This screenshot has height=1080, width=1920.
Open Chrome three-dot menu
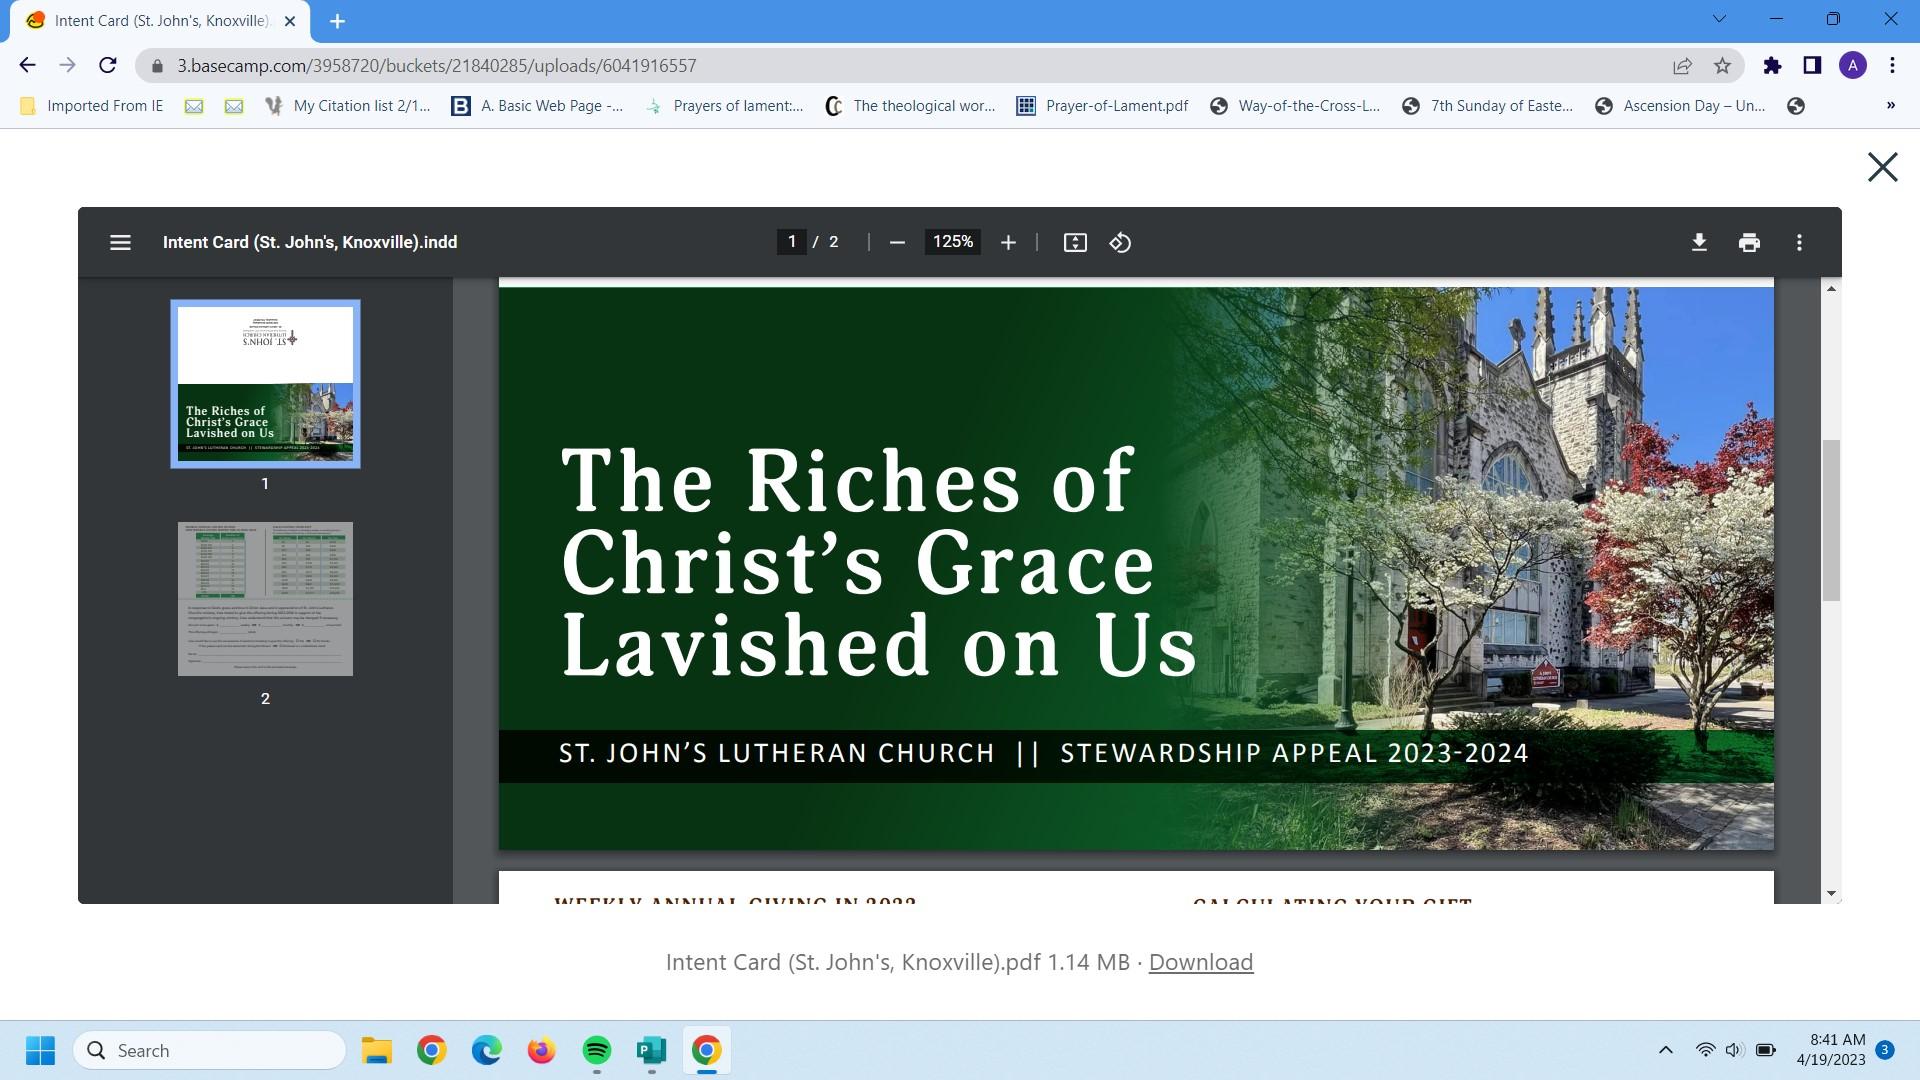[x=1892, y=66]
